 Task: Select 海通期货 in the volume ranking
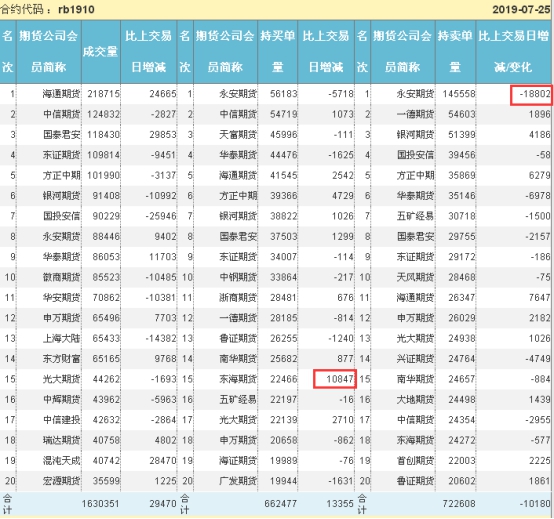click(61, 94)
